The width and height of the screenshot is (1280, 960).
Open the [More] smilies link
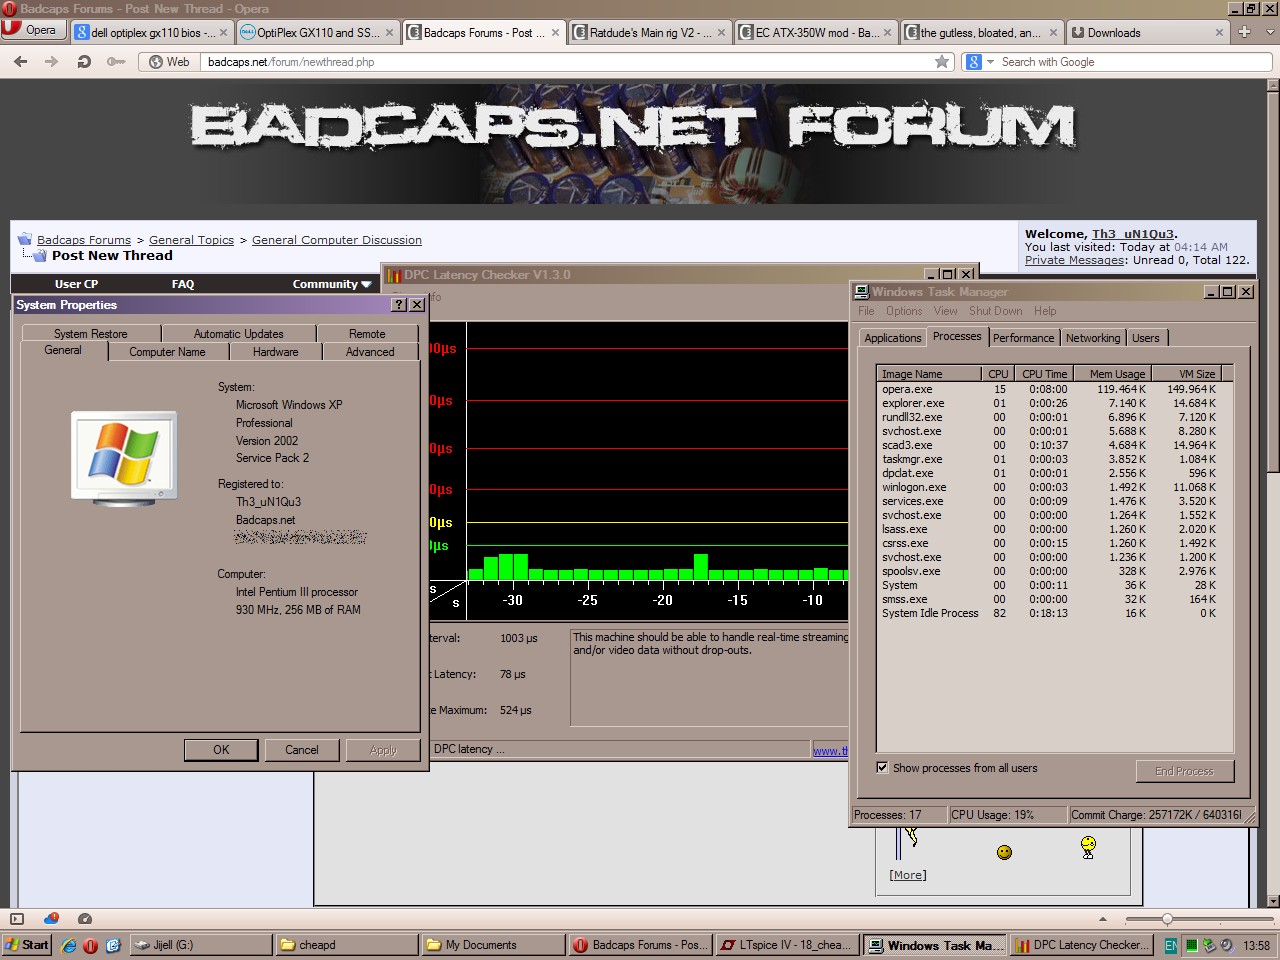click(x=908, y=875)
